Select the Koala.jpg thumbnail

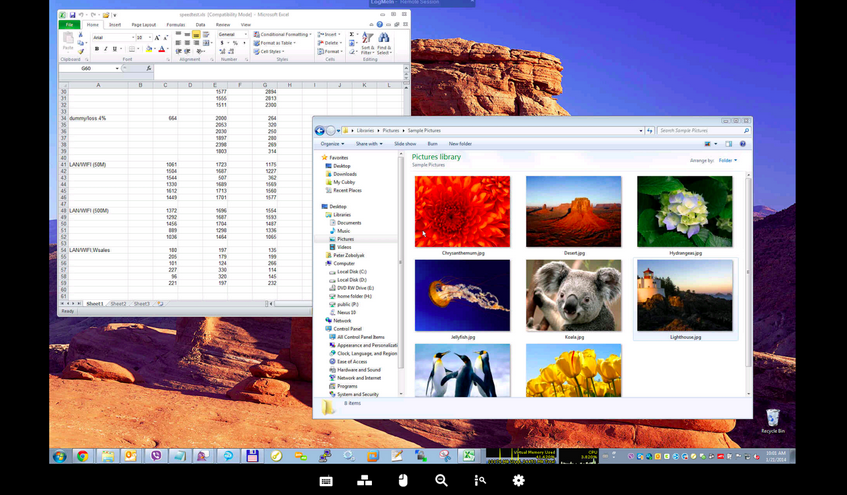[574, 296]
